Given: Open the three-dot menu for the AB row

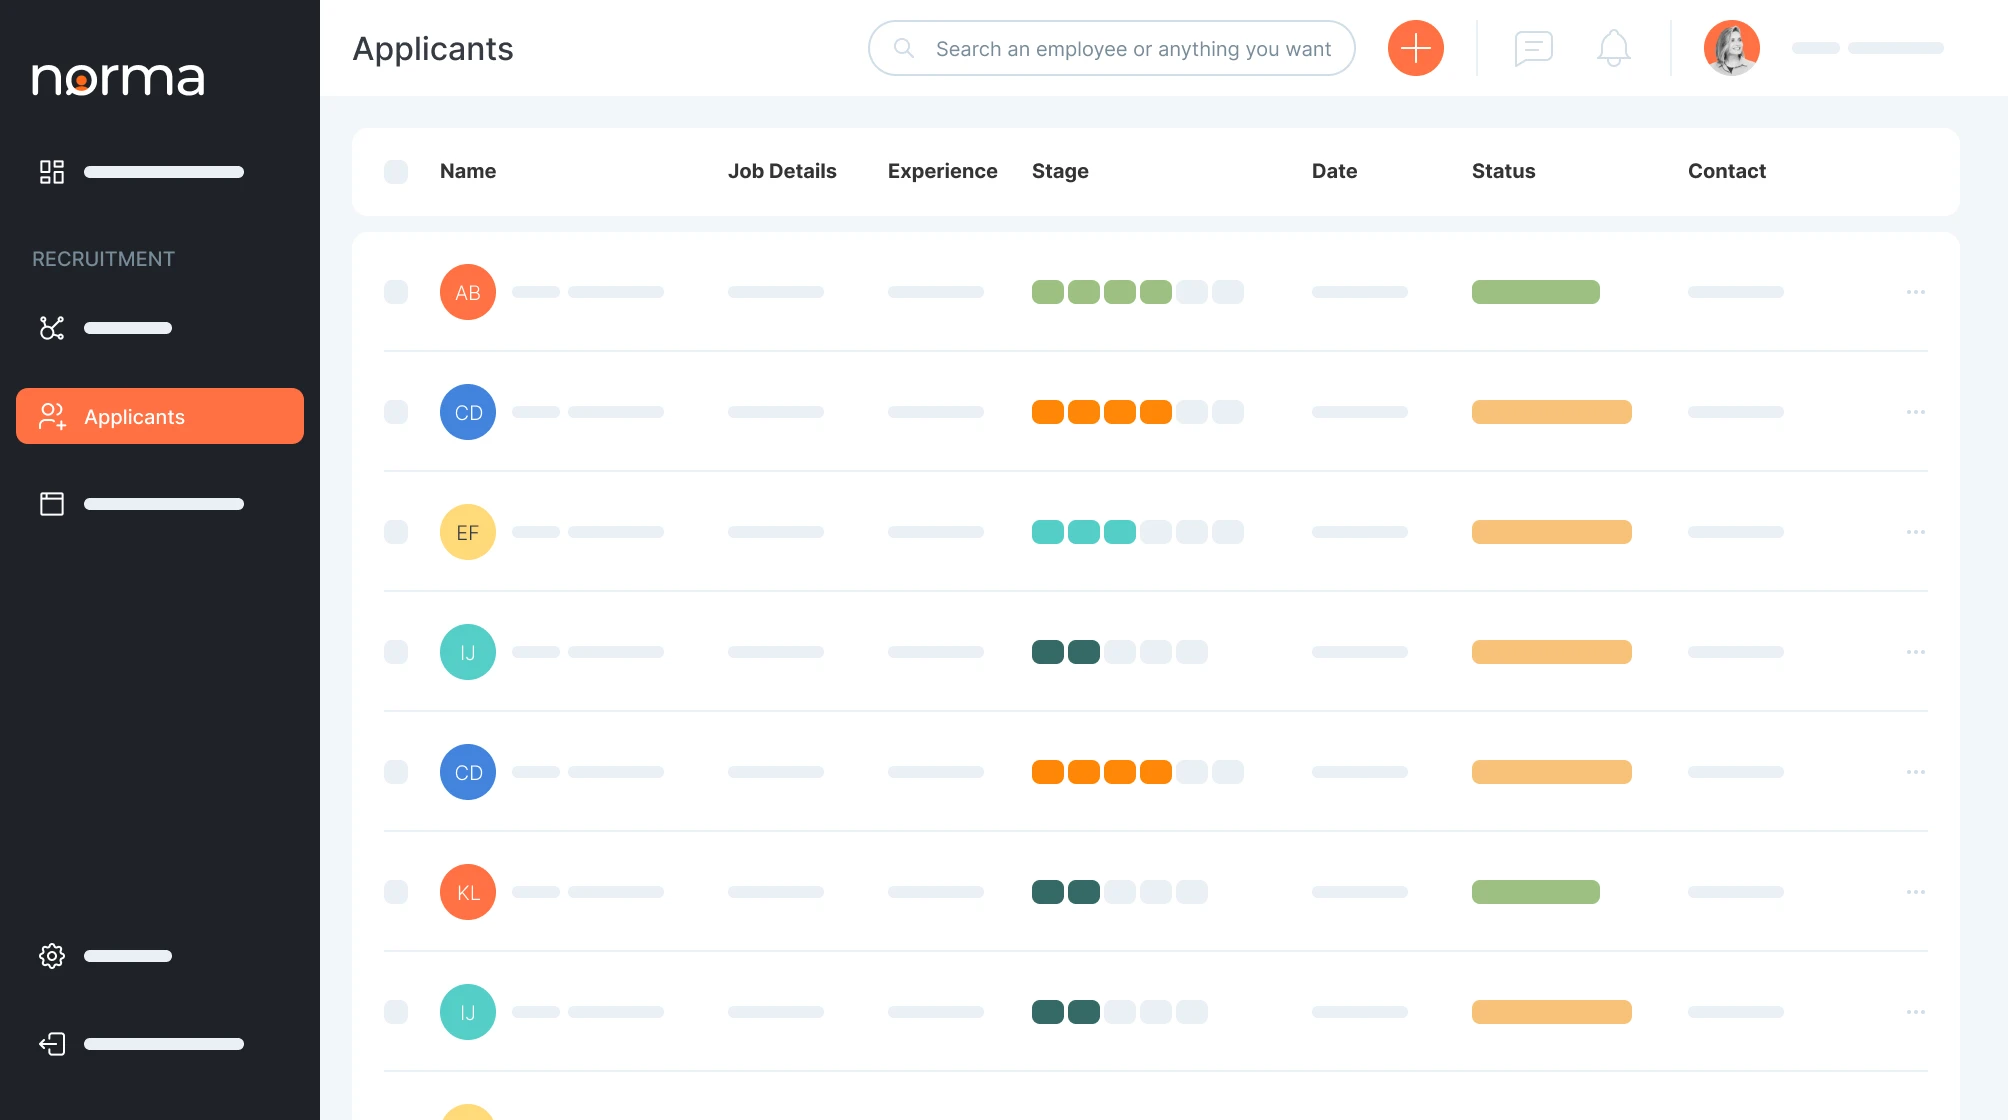Looking at the screenshot, I should coord(1915,292).
